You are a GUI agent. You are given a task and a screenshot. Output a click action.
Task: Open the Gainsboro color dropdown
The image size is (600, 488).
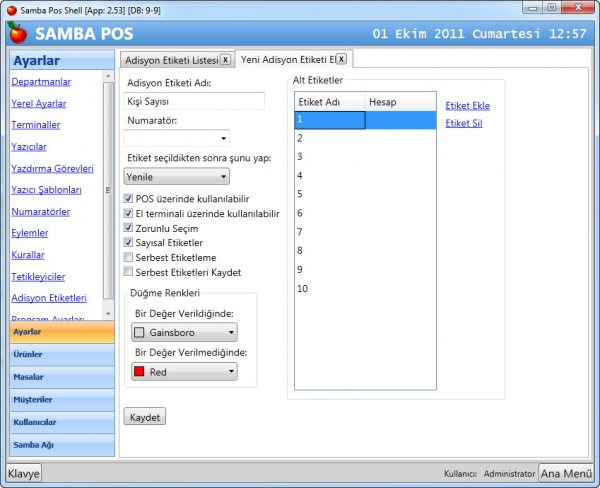click(x=184, y=332)
